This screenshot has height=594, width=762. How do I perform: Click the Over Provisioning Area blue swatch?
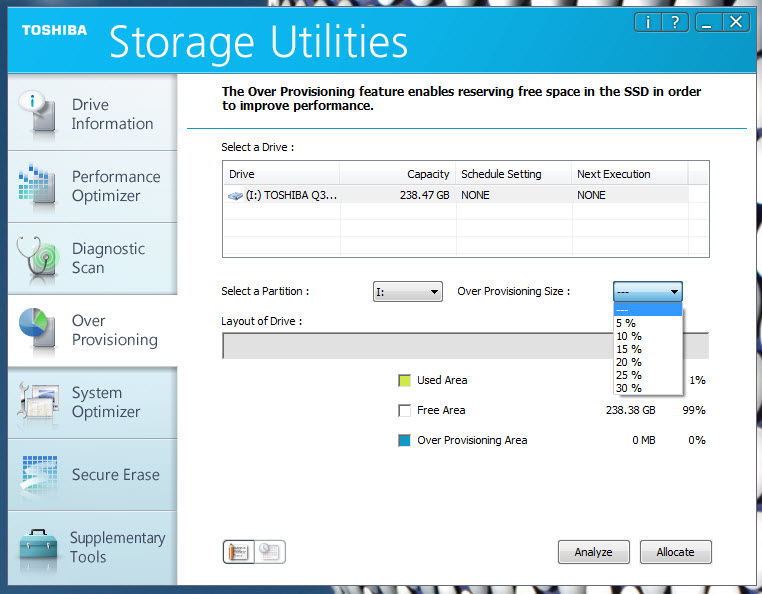click(404, 440)
